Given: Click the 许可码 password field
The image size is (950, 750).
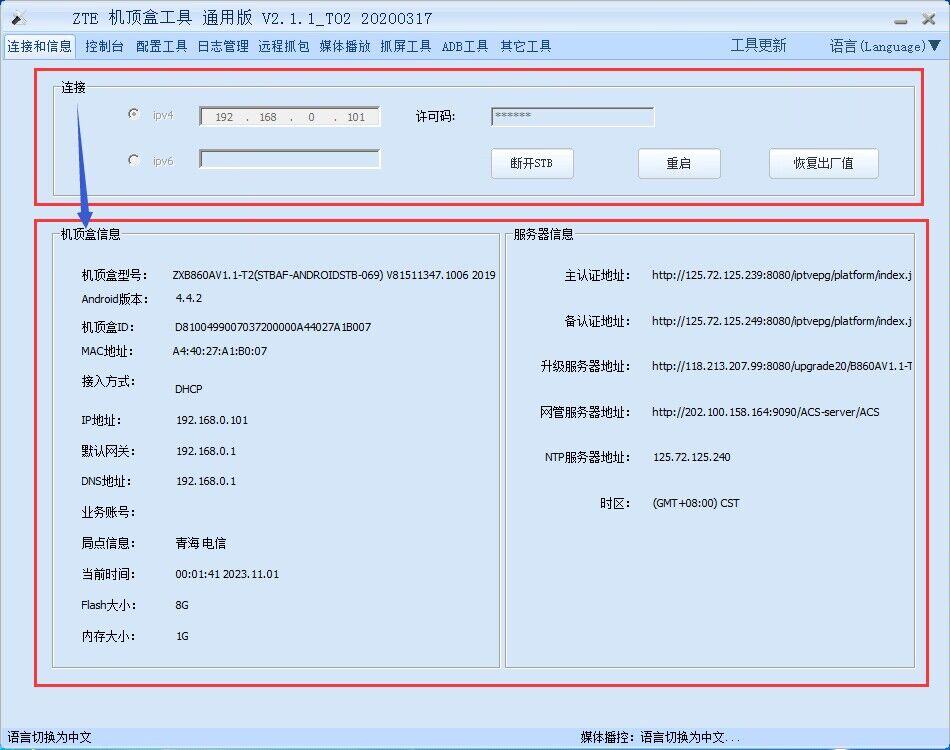Looking at the screenshot, I should [x=573, y=116].
